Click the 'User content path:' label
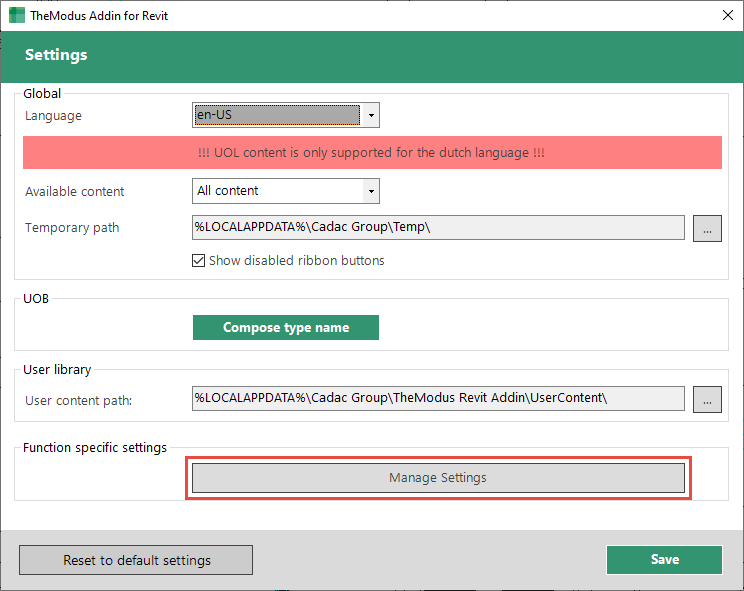 78,401
